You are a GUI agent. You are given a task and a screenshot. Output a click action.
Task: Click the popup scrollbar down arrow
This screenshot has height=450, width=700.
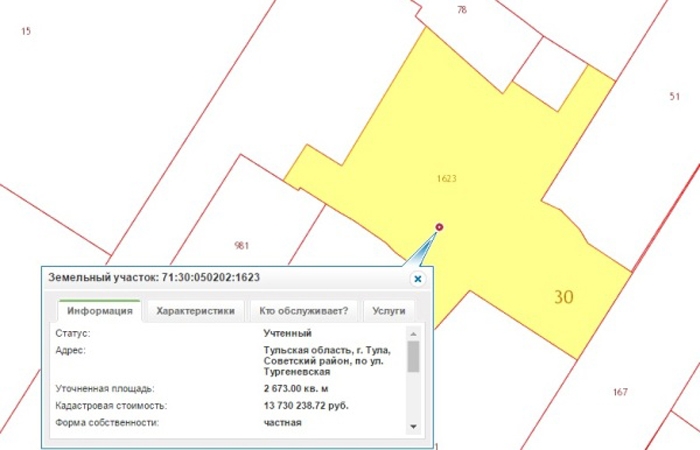tap(413, 426)
